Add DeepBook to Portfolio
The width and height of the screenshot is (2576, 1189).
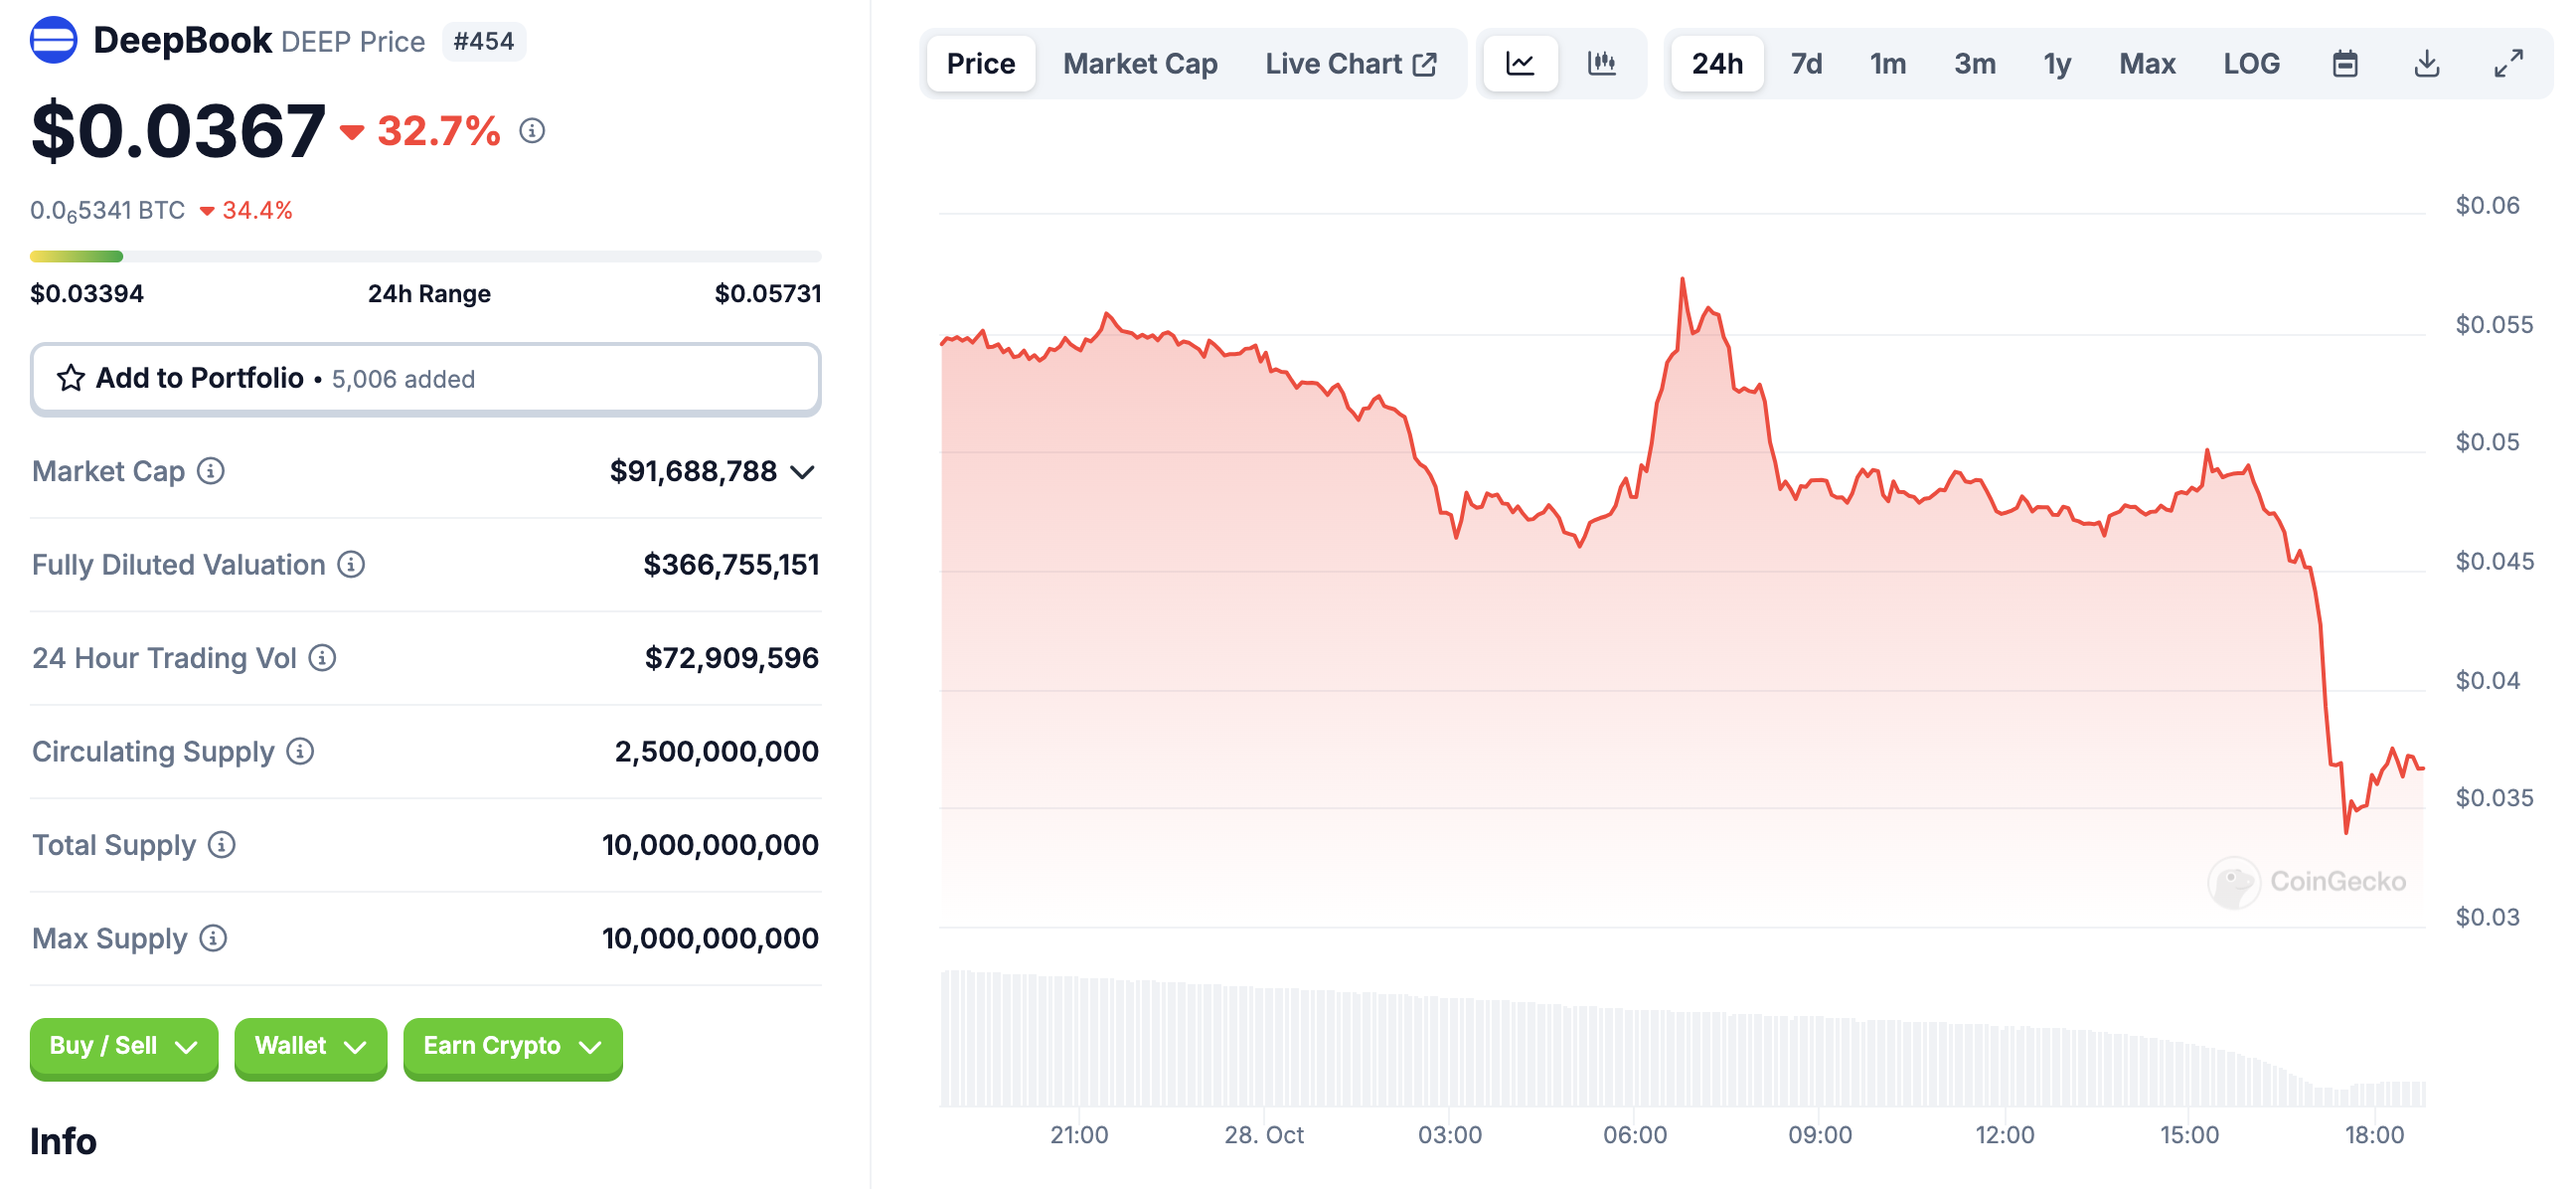click(x=426, y=379)
